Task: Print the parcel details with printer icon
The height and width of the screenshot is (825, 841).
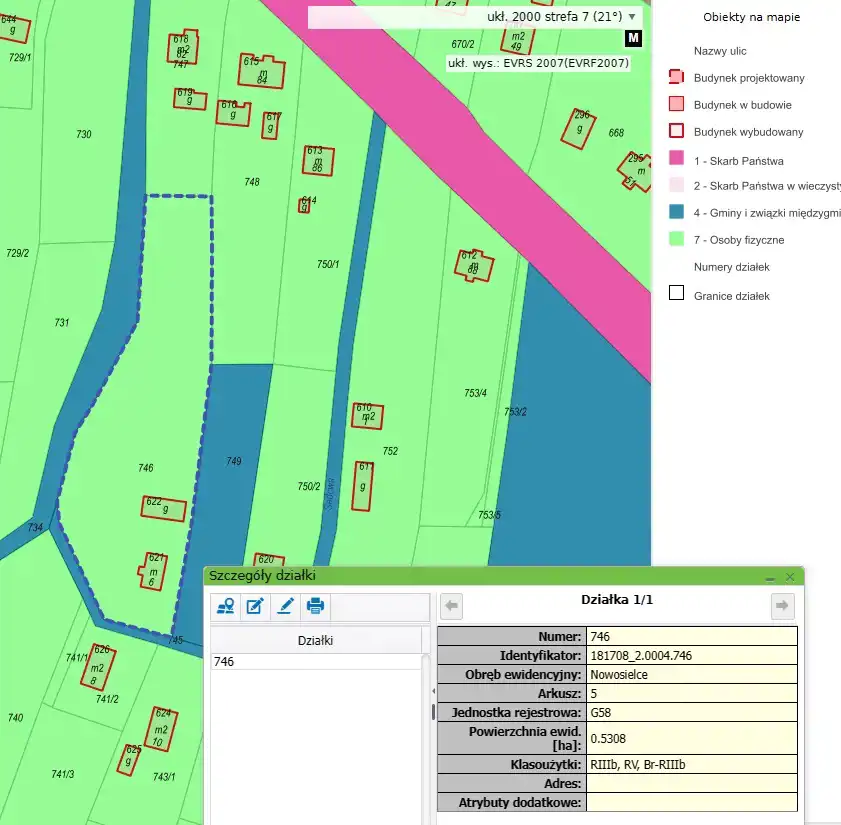Action: (315, 606)
